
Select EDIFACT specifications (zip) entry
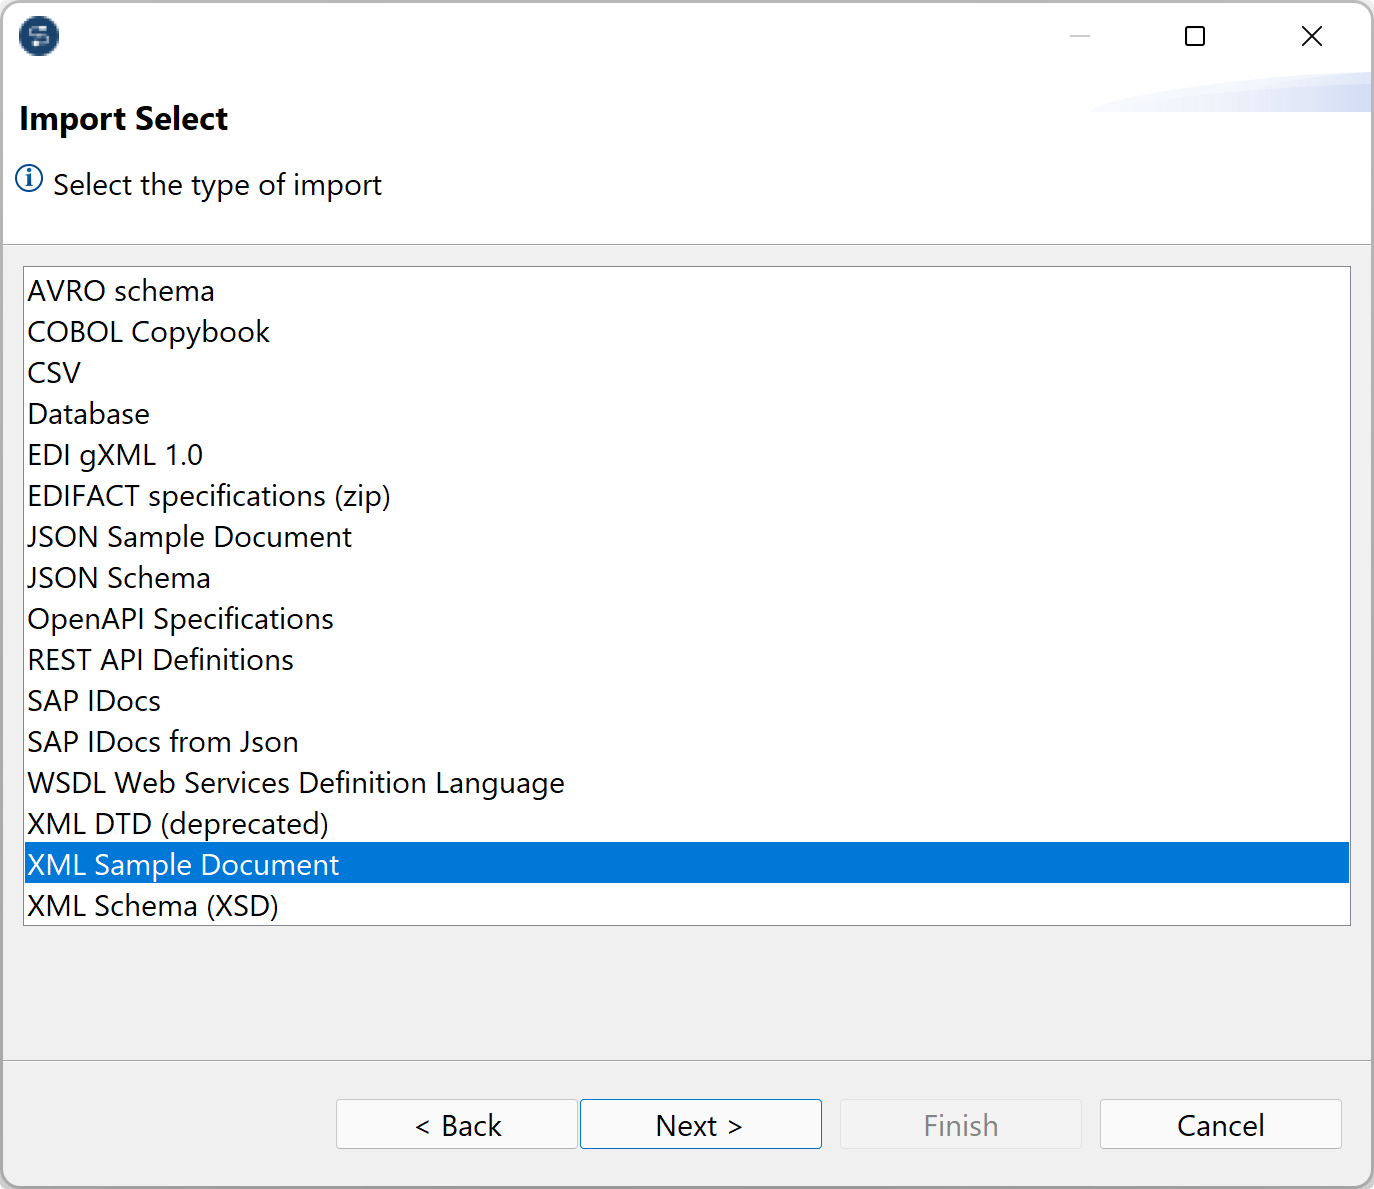pos(208,495)
